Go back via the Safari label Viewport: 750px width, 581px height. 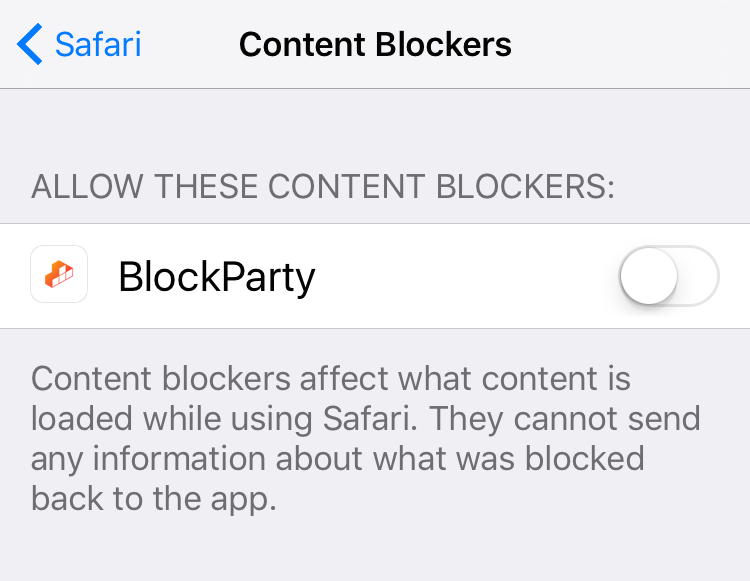[98, 44]
